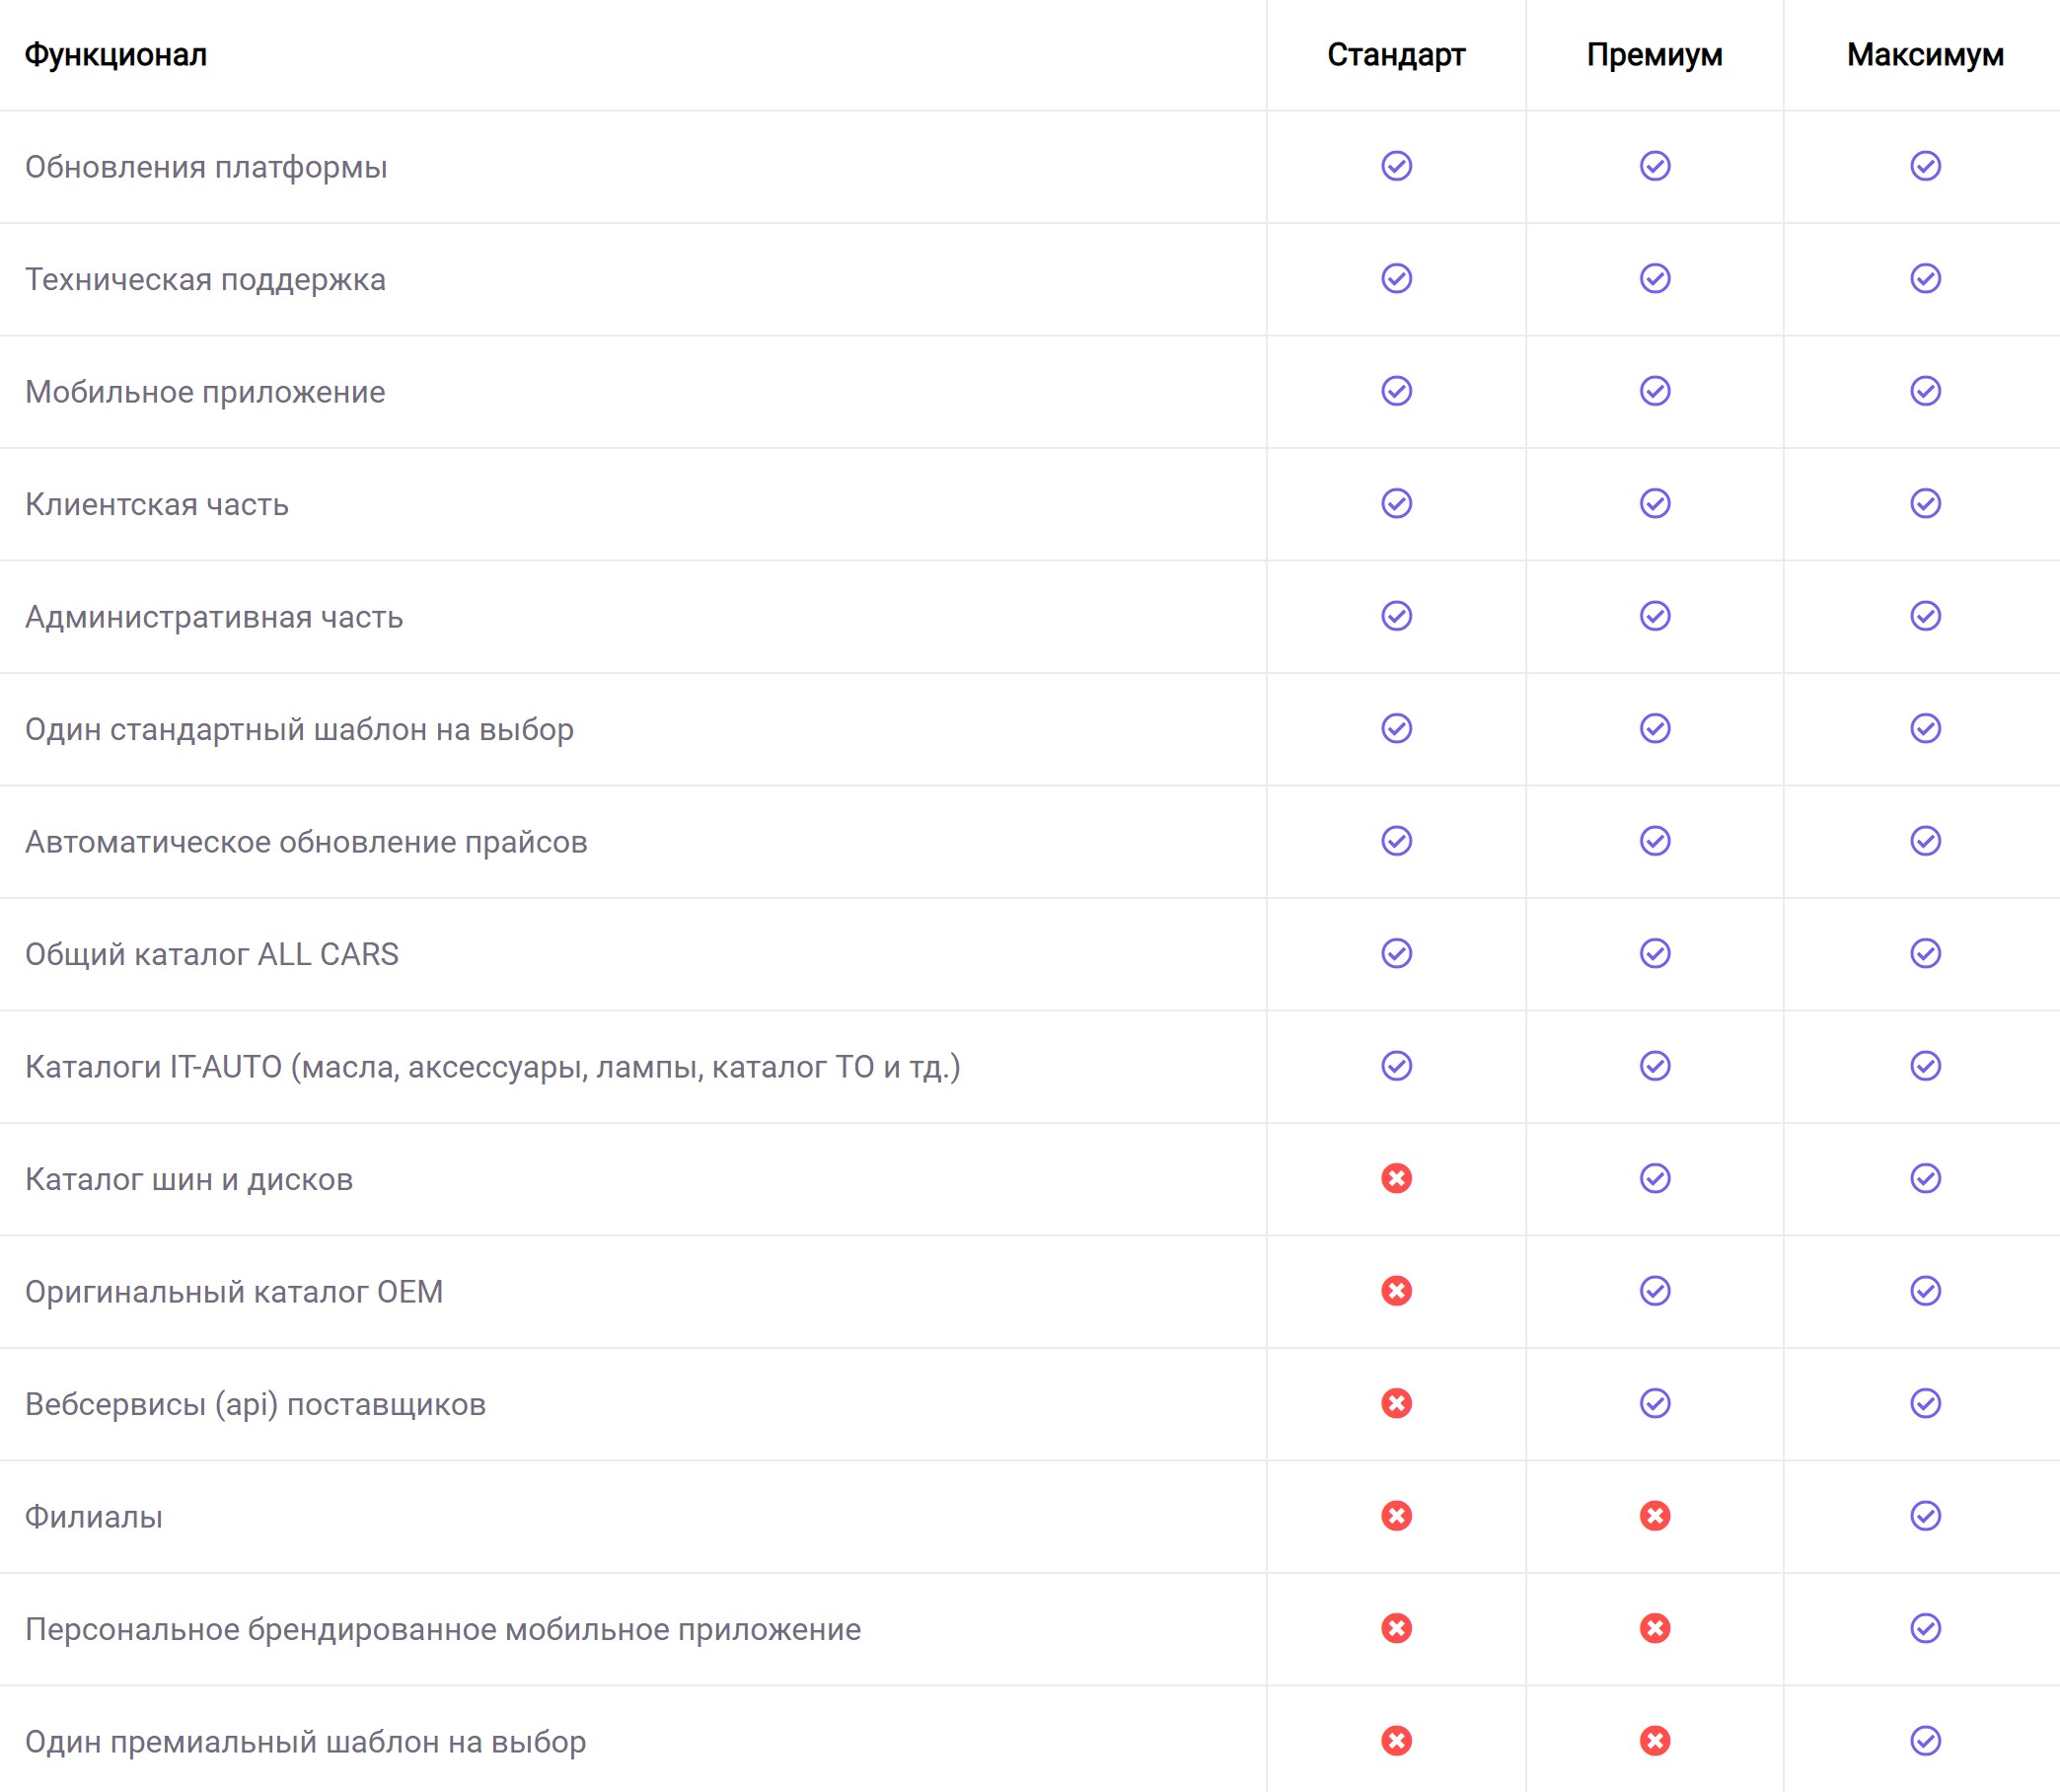Image resolution: width=2060 pixels, height=1792 pixels.
Task: Click the Максимум checkmark for Мобильное приложение
Action: point(1925,391)
